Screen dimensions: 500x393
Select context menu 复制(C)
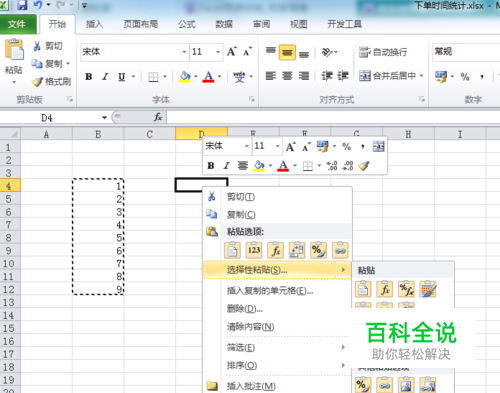coord(277,214)
